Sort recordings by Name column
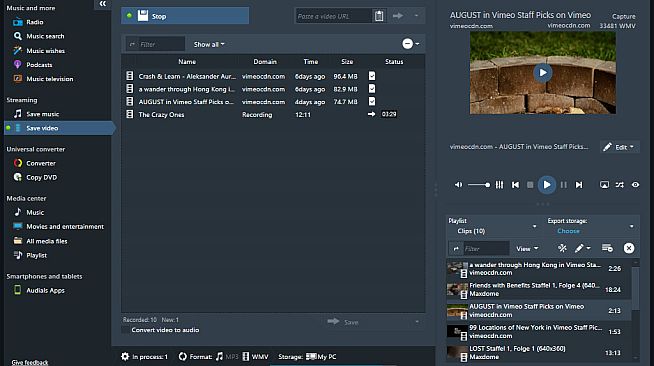The height and width of the screenshot is (366, 654). point(187,62)
